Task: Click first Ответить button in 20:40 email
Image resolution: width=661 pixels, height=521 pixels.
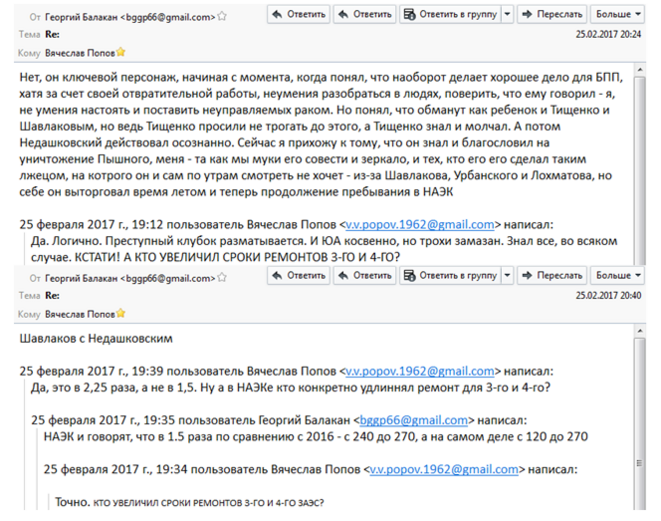Action: [x=298, y=276]
